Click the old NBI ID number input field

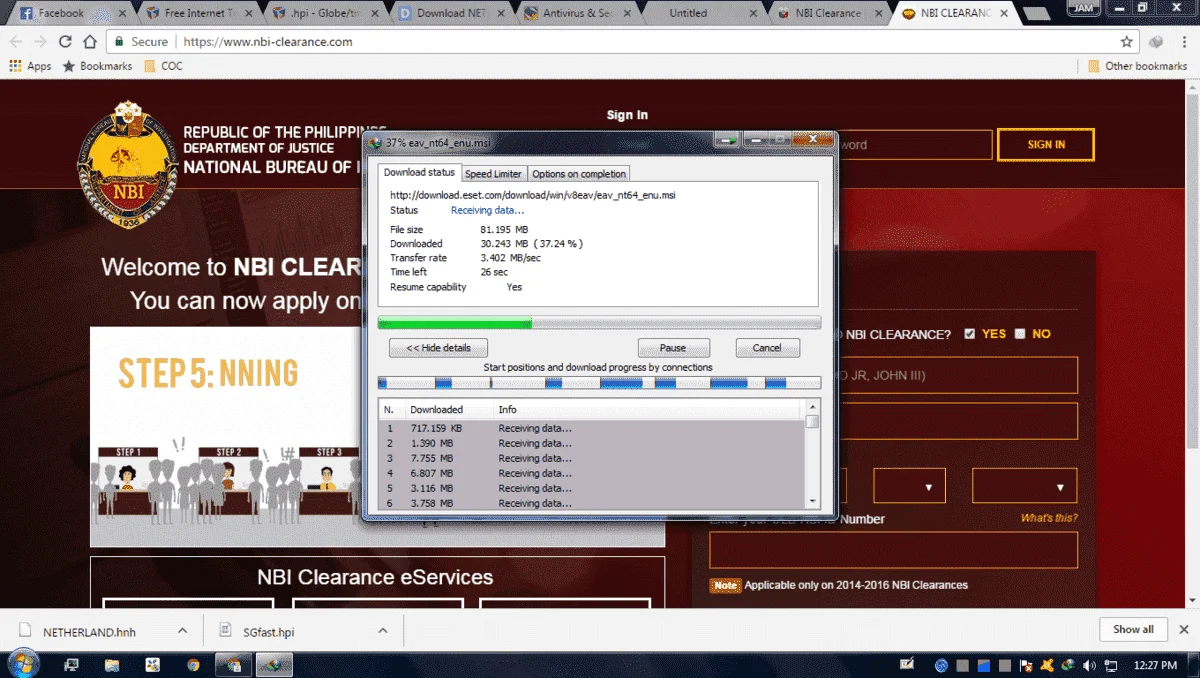893,550
